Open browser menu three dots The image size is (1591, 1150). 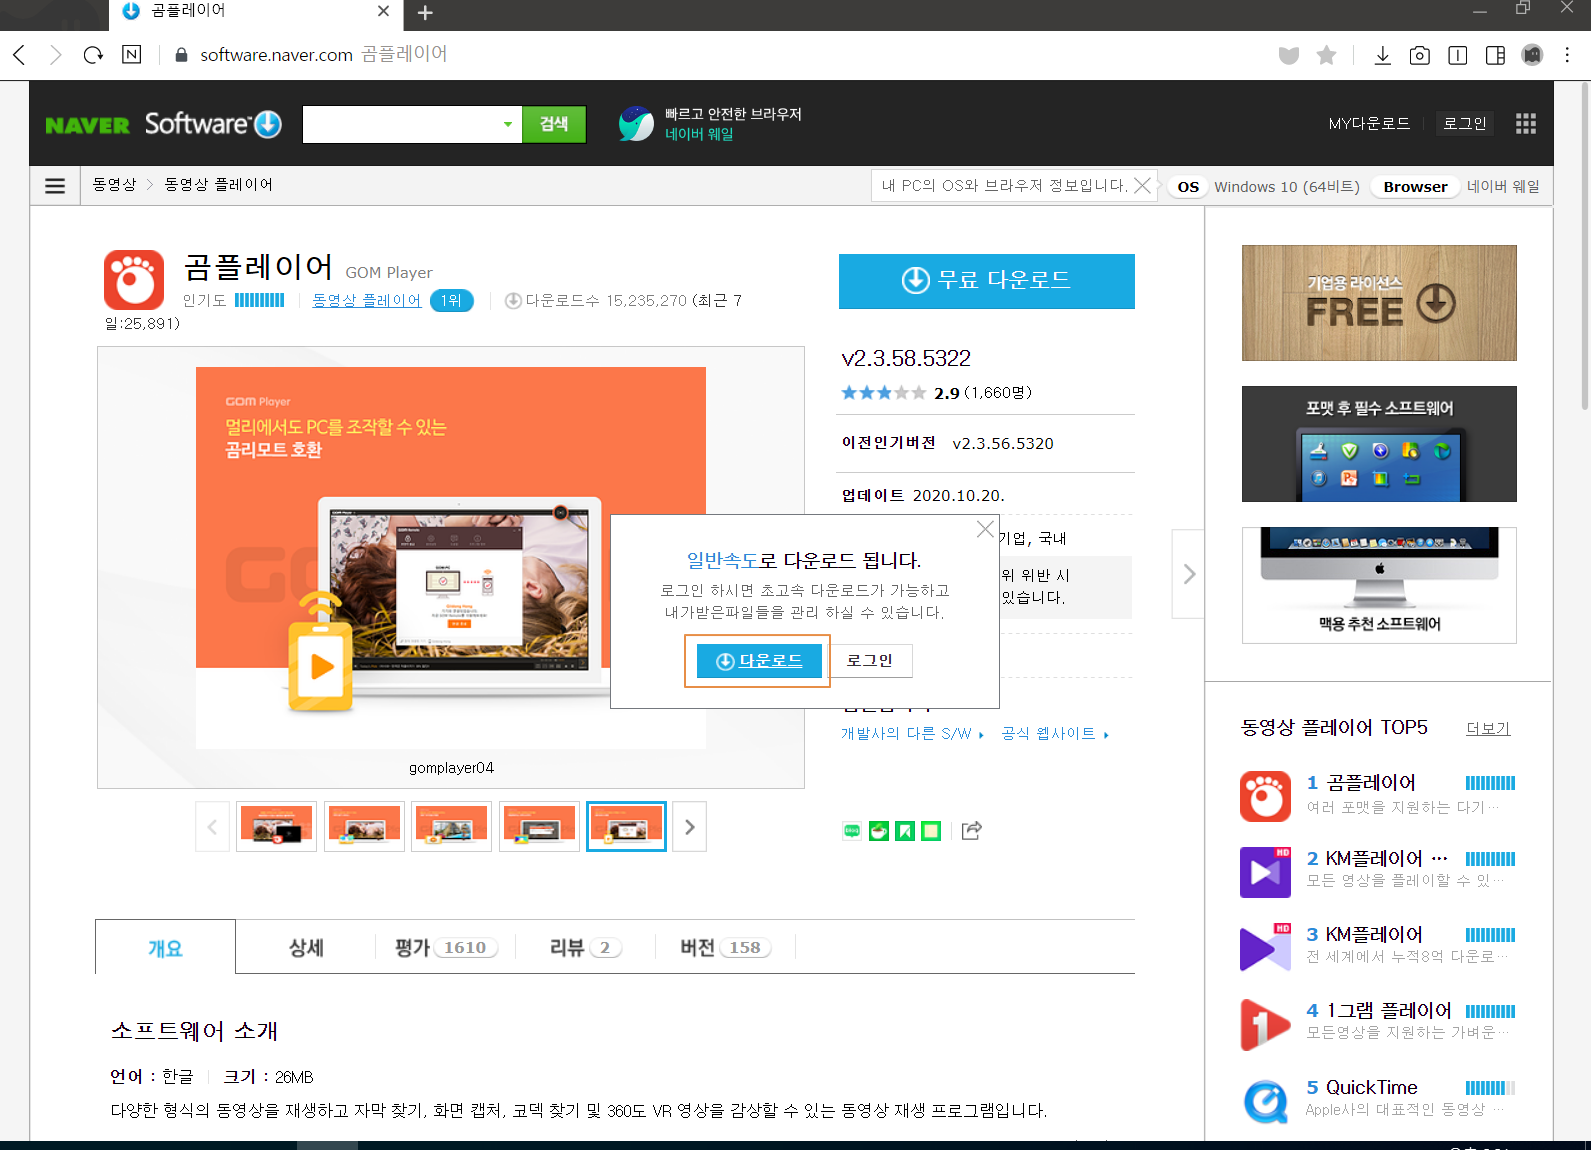pyautogui.click(x=1567, y=55)
